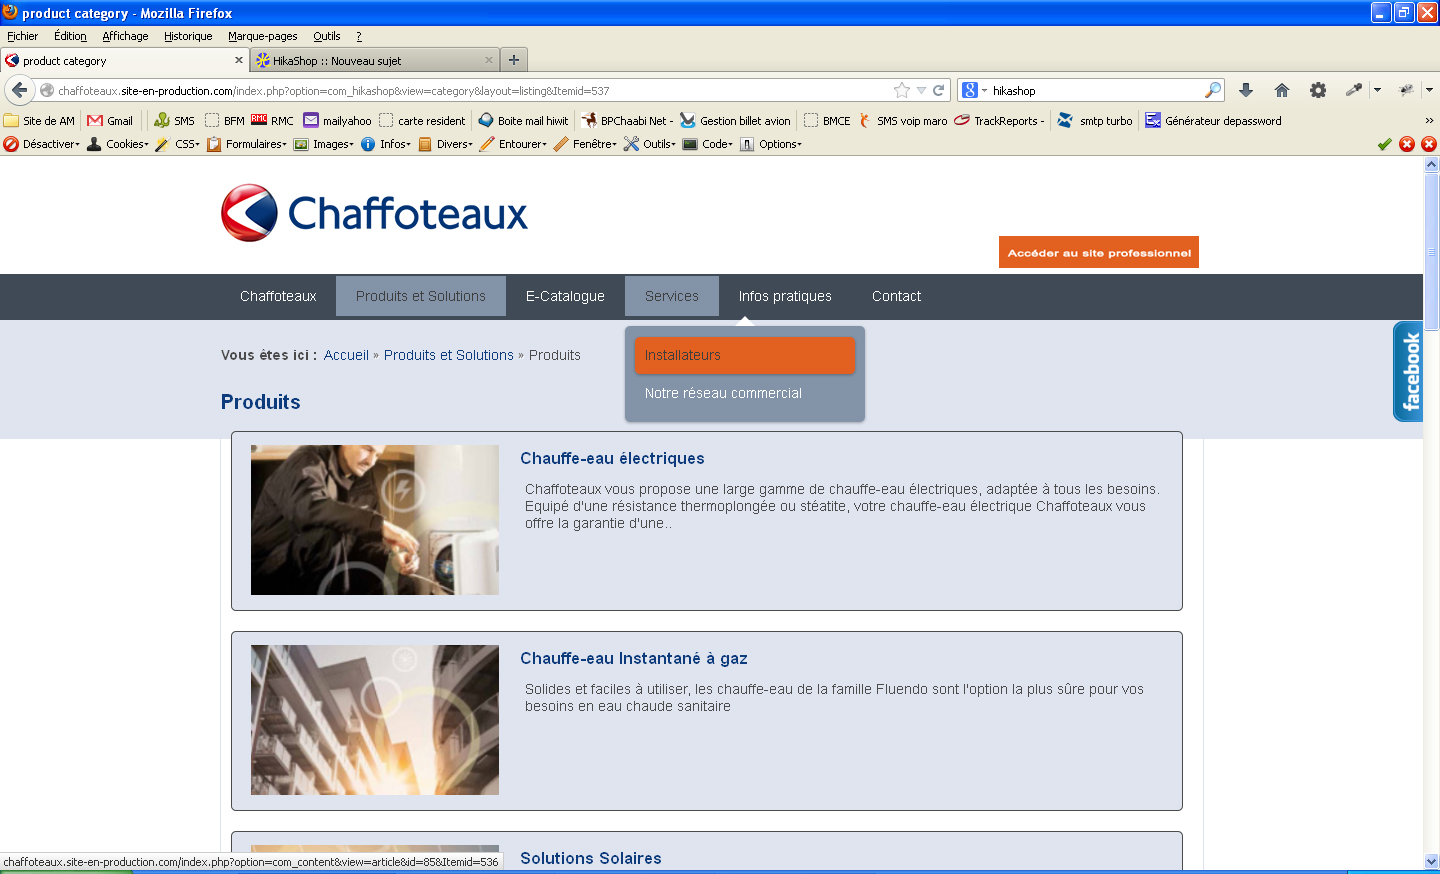This screenshot has height=874, width=1440.
Task: Bookmark this page with the star icon
Action: [902, 90]
